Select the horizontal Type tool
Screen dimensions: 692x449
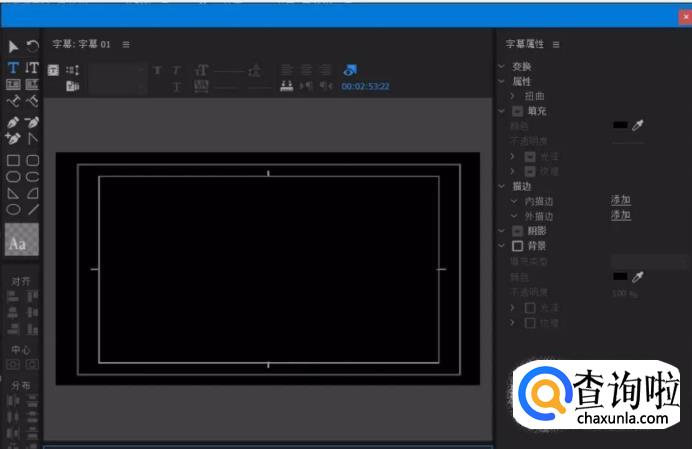13,68
